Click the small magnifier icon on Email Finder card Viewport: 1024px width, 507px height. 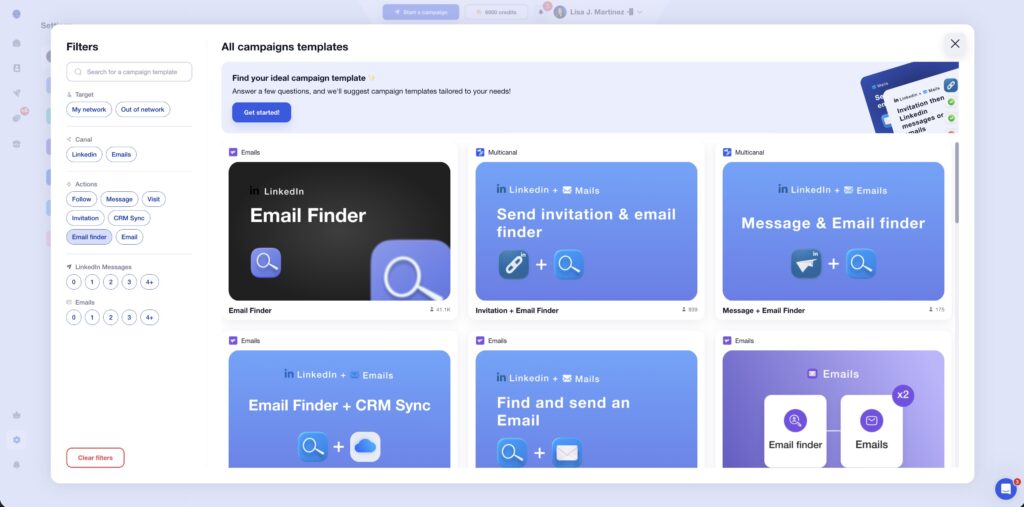tap(265, 263)
